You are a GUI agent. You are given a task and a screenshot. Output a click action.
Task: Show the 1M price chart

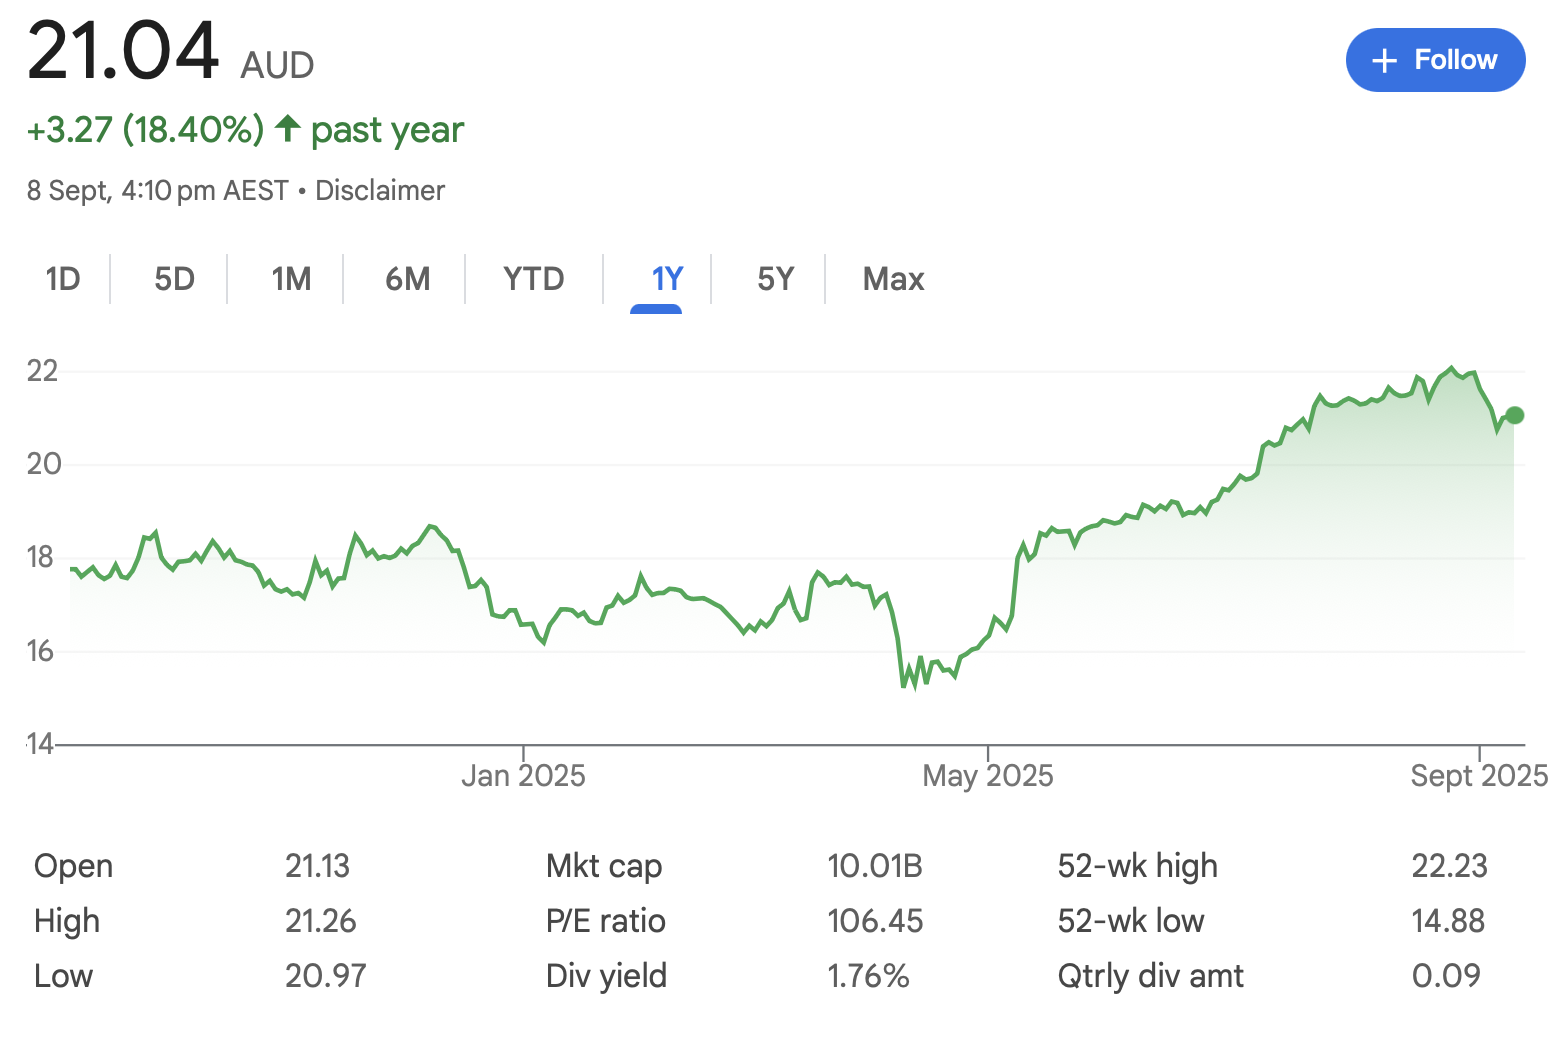pyautogui.click(x=291, y=279)
